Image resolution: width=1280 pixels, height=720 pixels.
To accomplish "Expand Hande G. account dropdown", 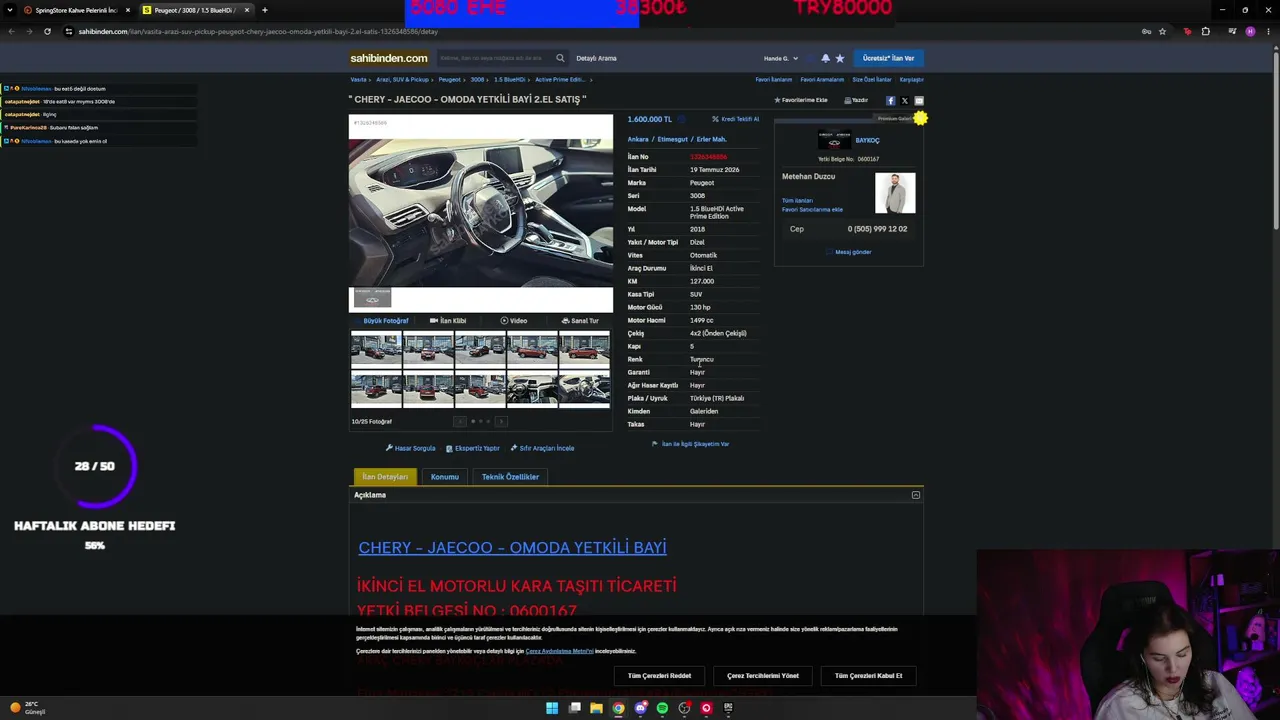I will (x=781, y=58).
